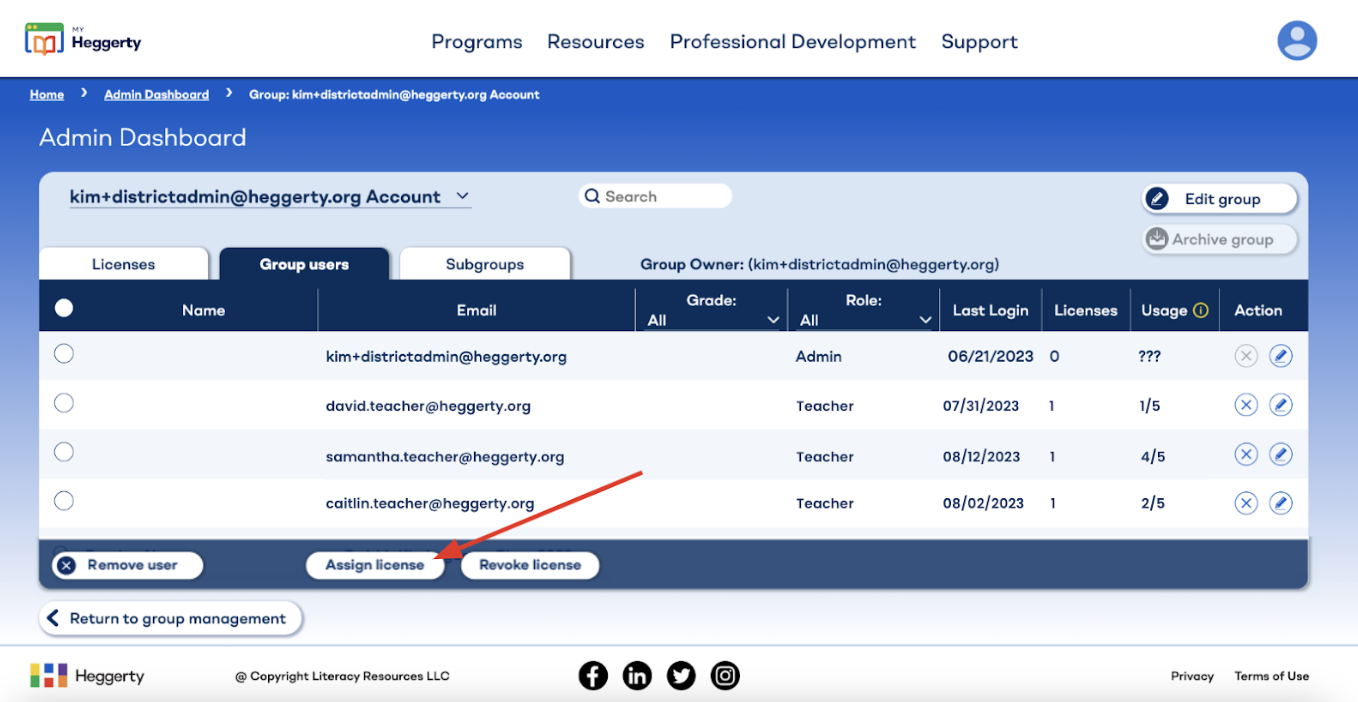Viewport: 1358px width, 702px height.
Task: Open Heggerty's Facebook page from the footer
Action: (x=593, y=675)
